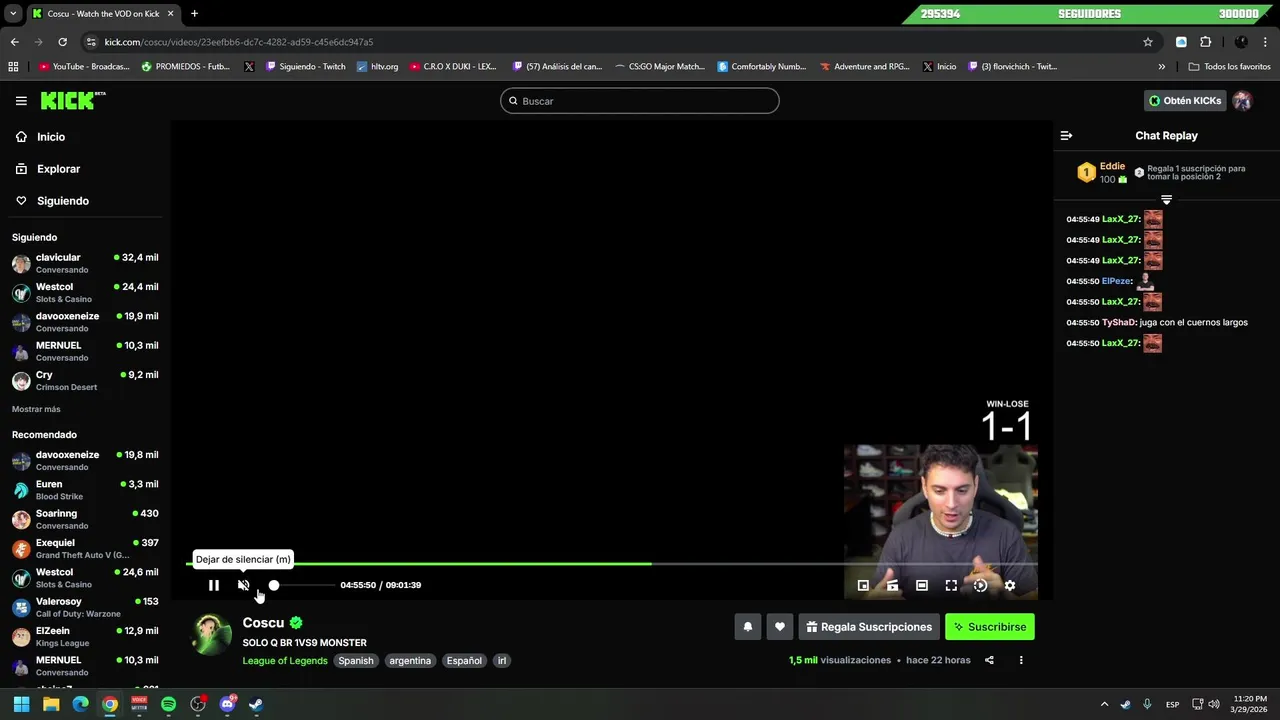Image resolution: width=1280 pixels, height=720 pixels.
Task: Expand followed list with Mostrar más
Action: click(36, 409)
